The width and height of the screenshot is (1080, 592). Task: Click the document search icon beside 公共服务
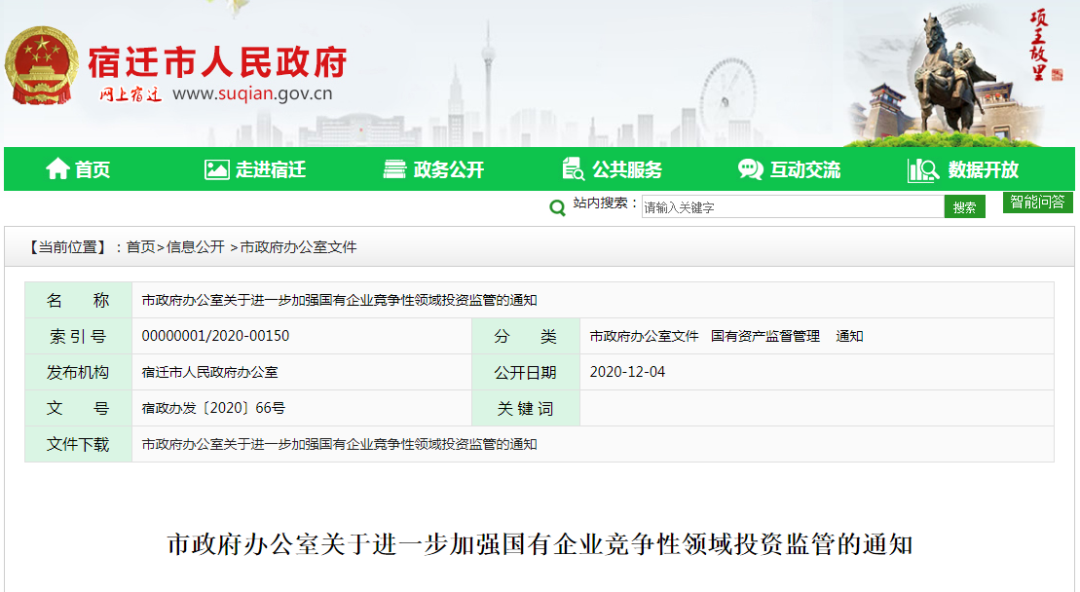coord(573,169)
